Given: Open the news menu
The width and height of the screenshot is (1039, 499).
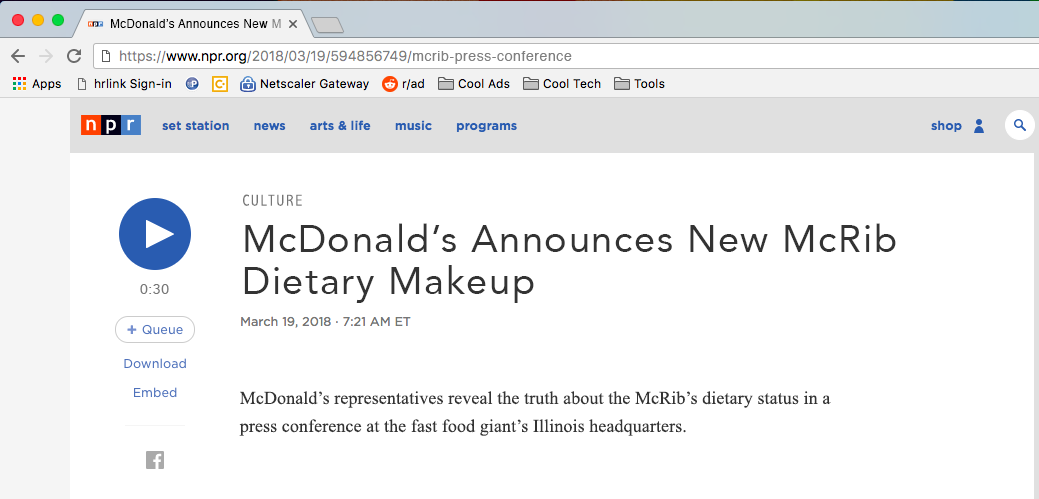Looking at the screenshot, I should (270, 126).
